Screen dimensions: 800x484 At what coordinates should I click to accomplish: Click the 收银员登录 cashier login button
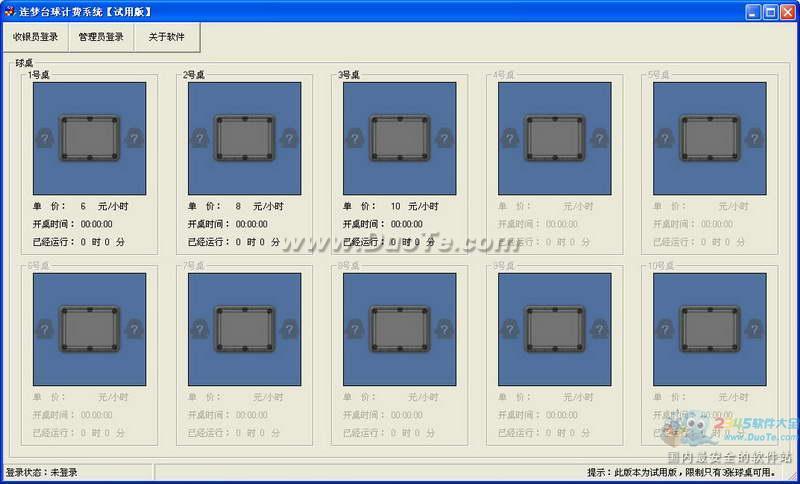pos(36,37)
